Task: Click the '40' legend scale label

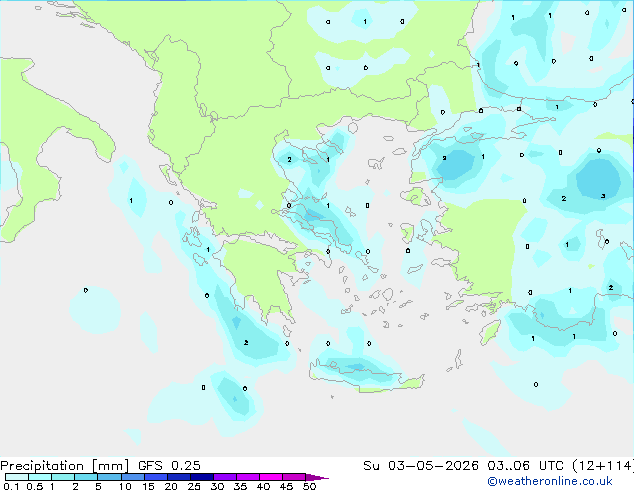Action: click(x=263, y=486)
